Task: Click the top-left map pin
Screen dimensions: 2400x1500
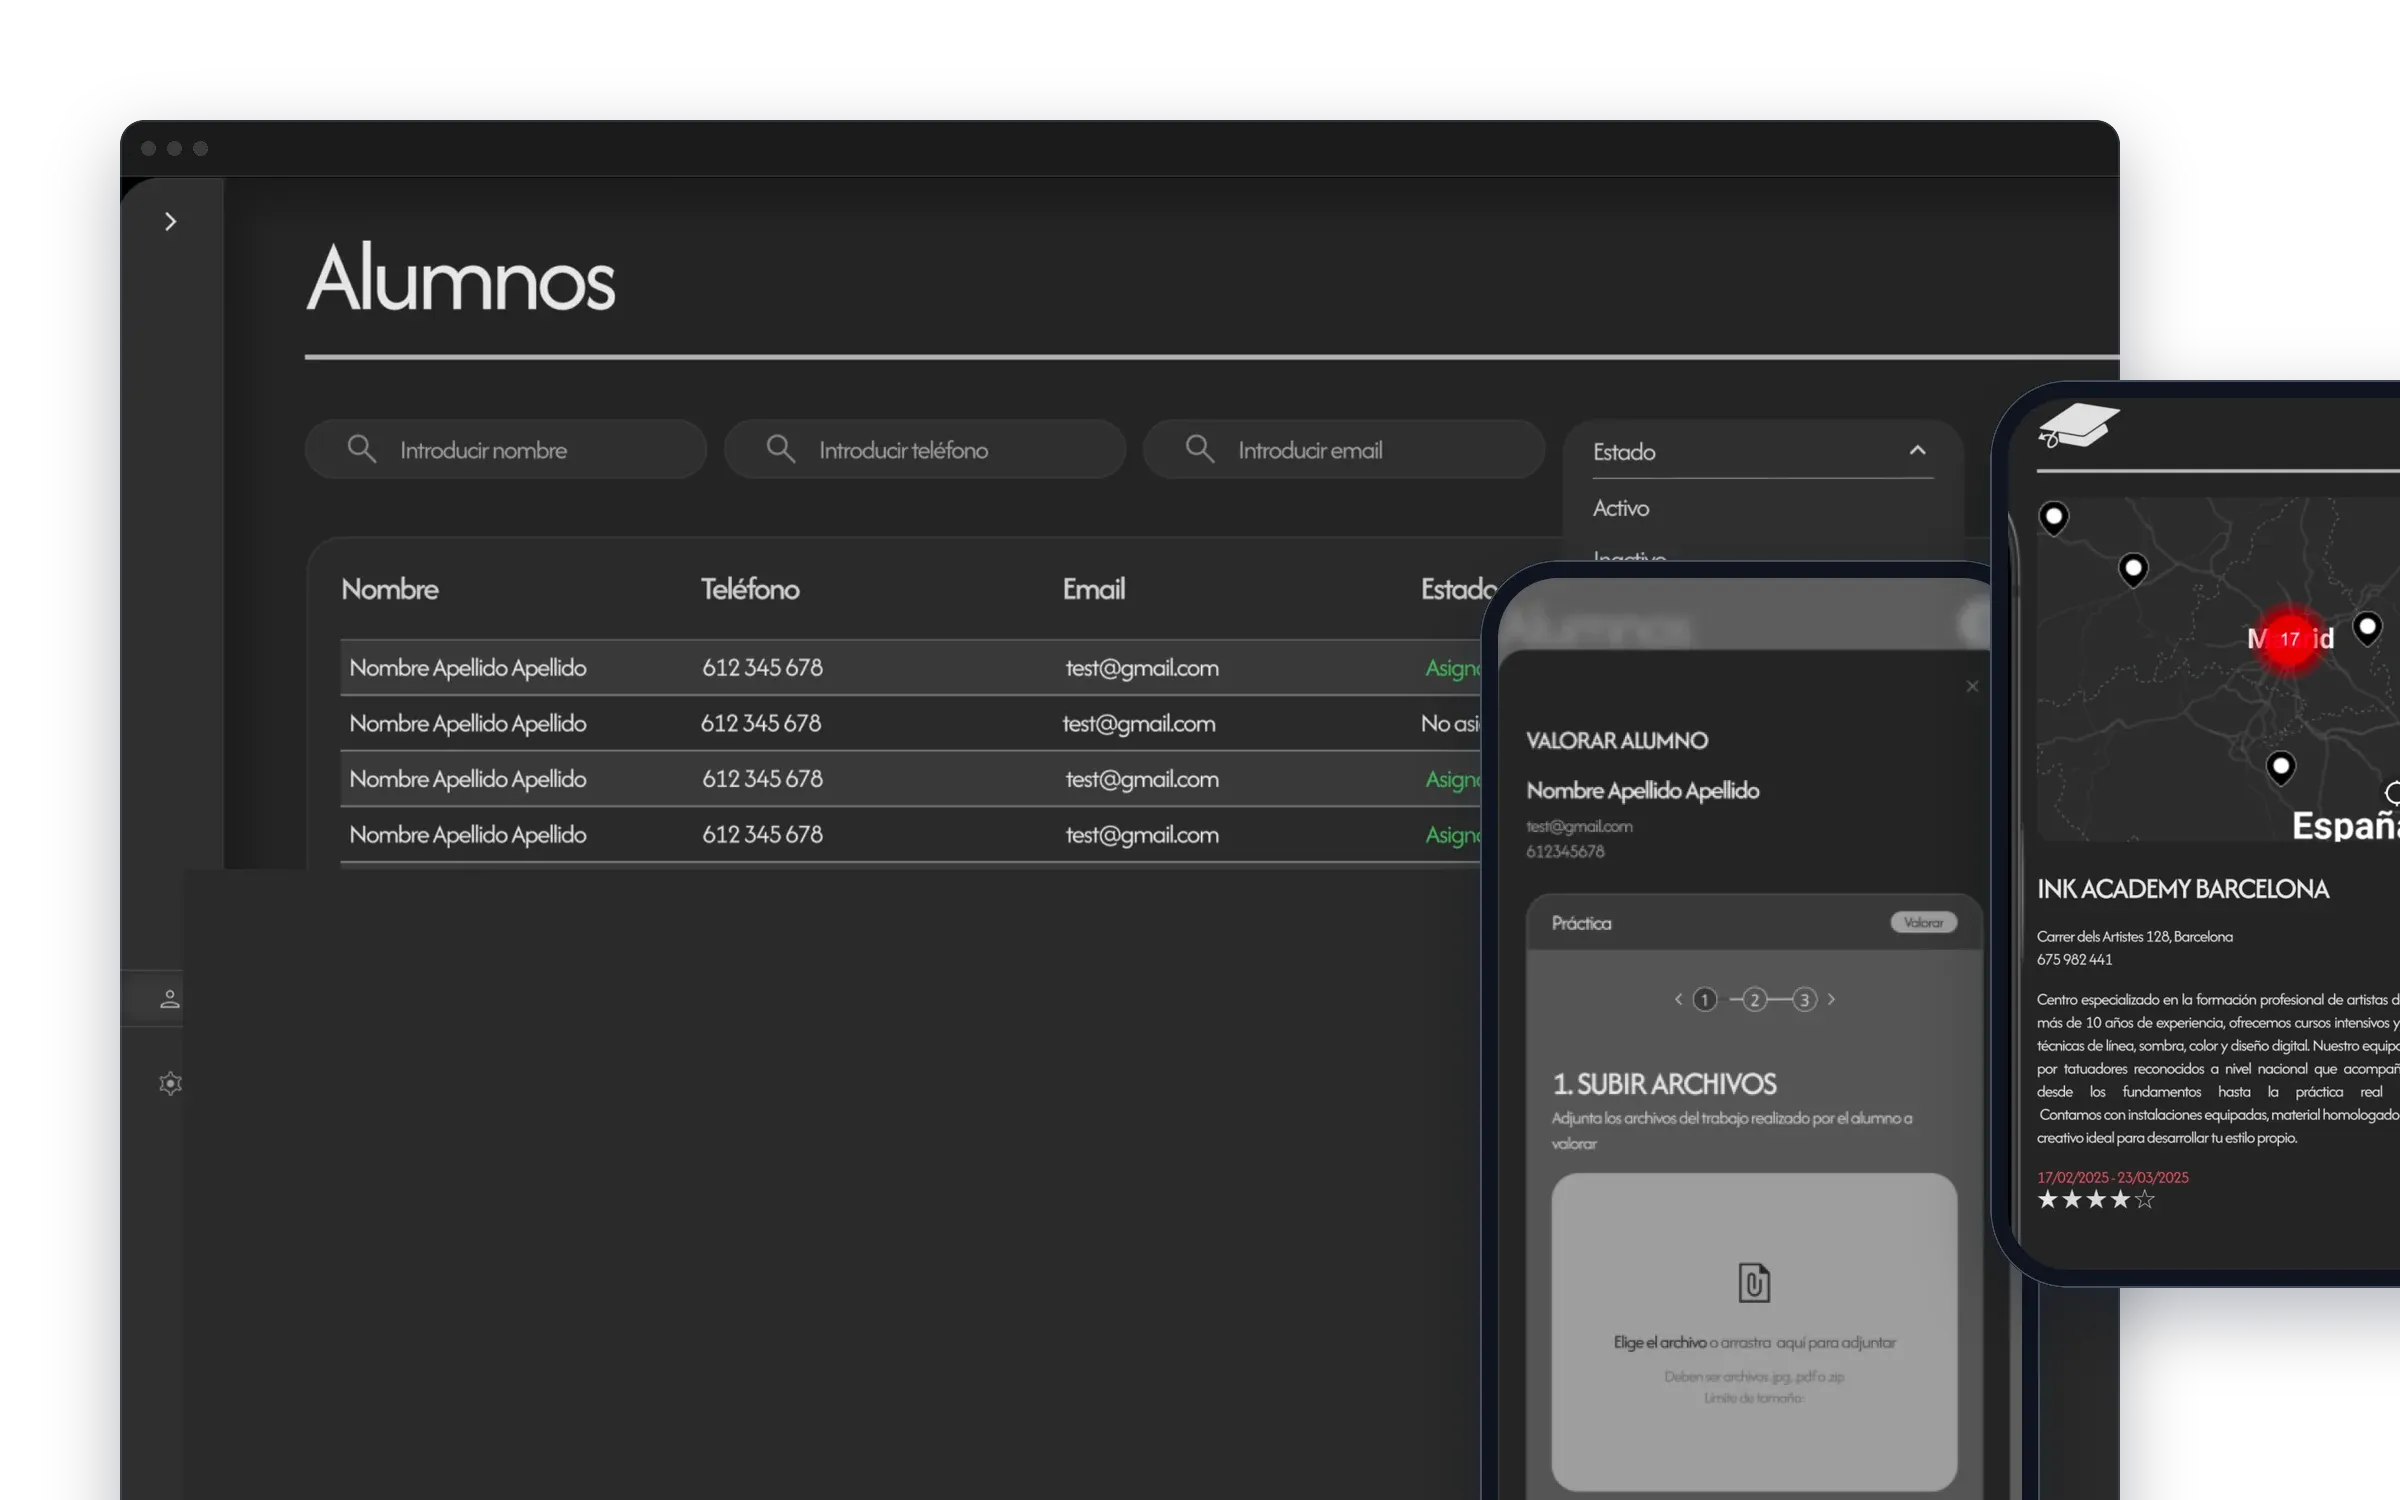Action: [x=2053, y=518]
